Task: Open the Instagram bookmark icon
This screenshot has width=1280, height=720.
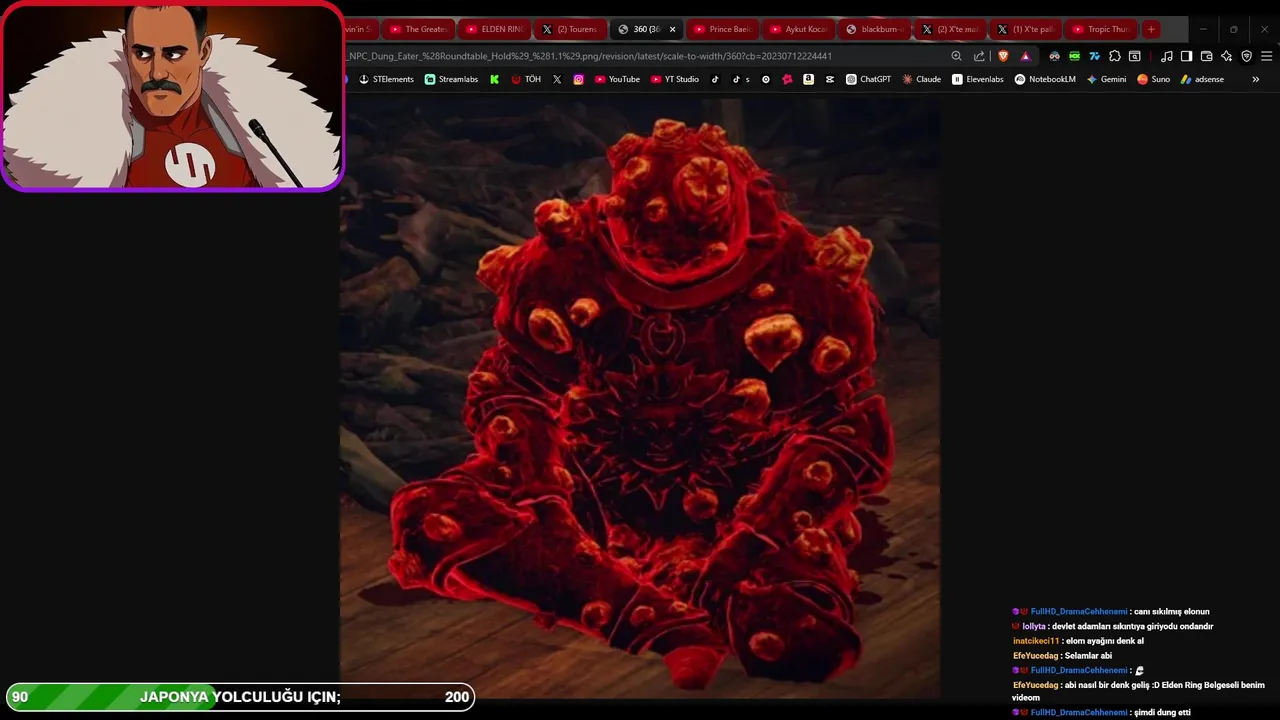Action: pyautogui.click(x=578, y=79)
